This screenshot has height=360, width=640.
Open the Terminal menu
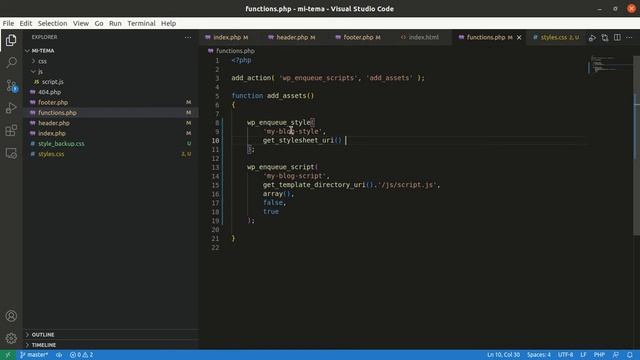coord(141,23)
